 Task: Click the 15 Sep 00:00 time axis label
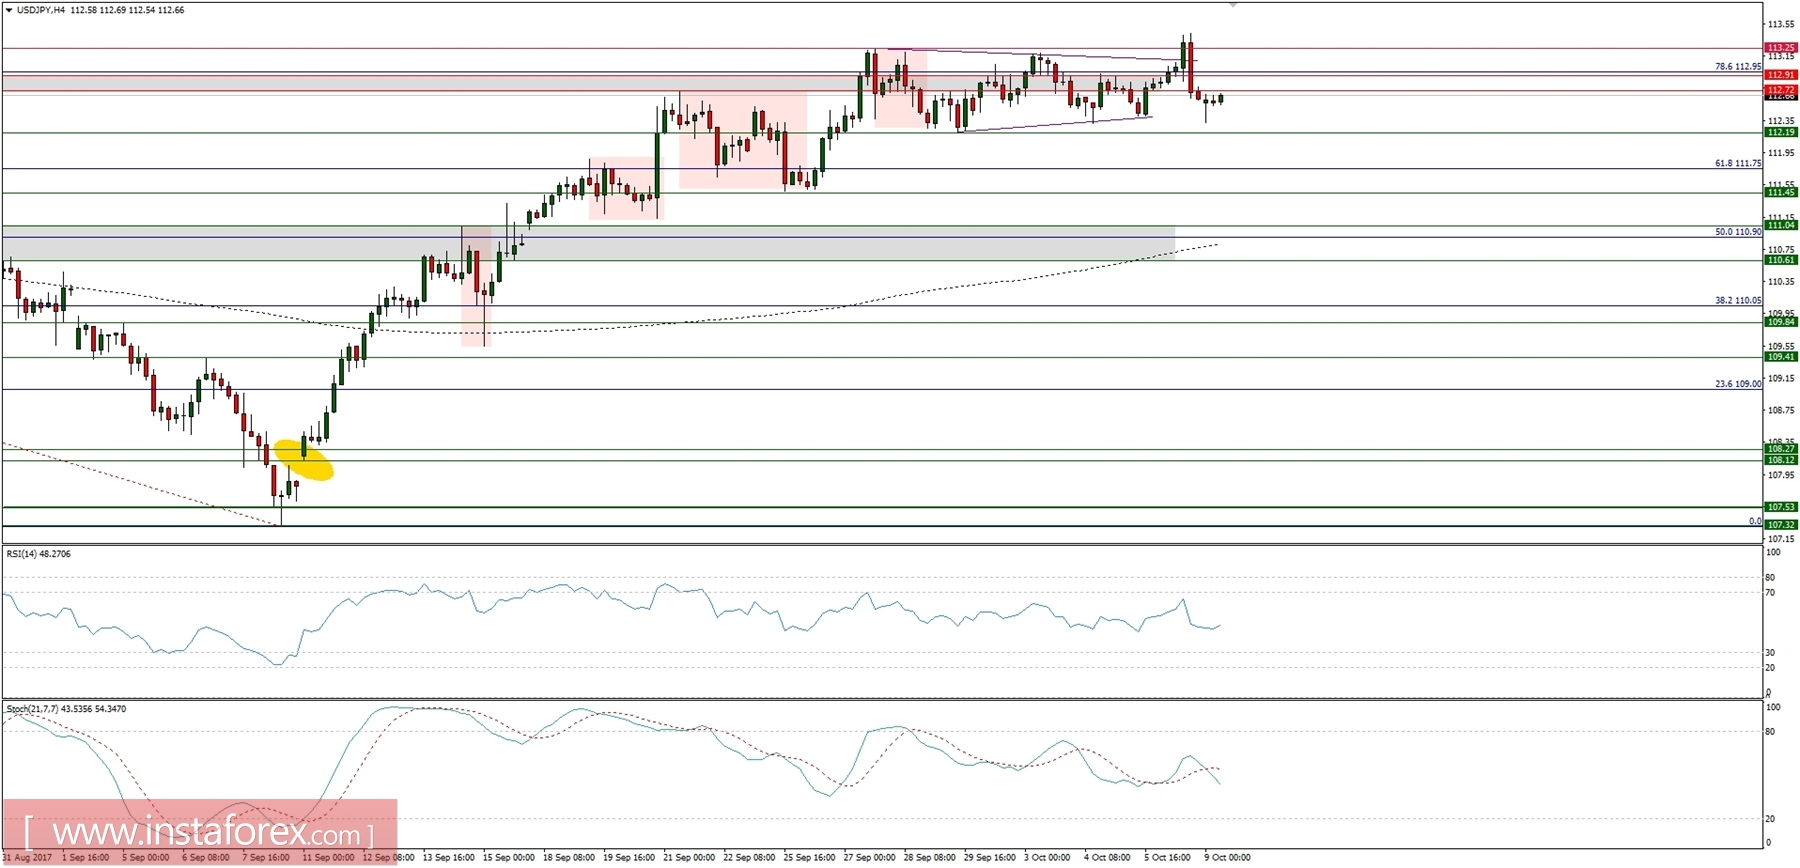[x=509, y=857]
